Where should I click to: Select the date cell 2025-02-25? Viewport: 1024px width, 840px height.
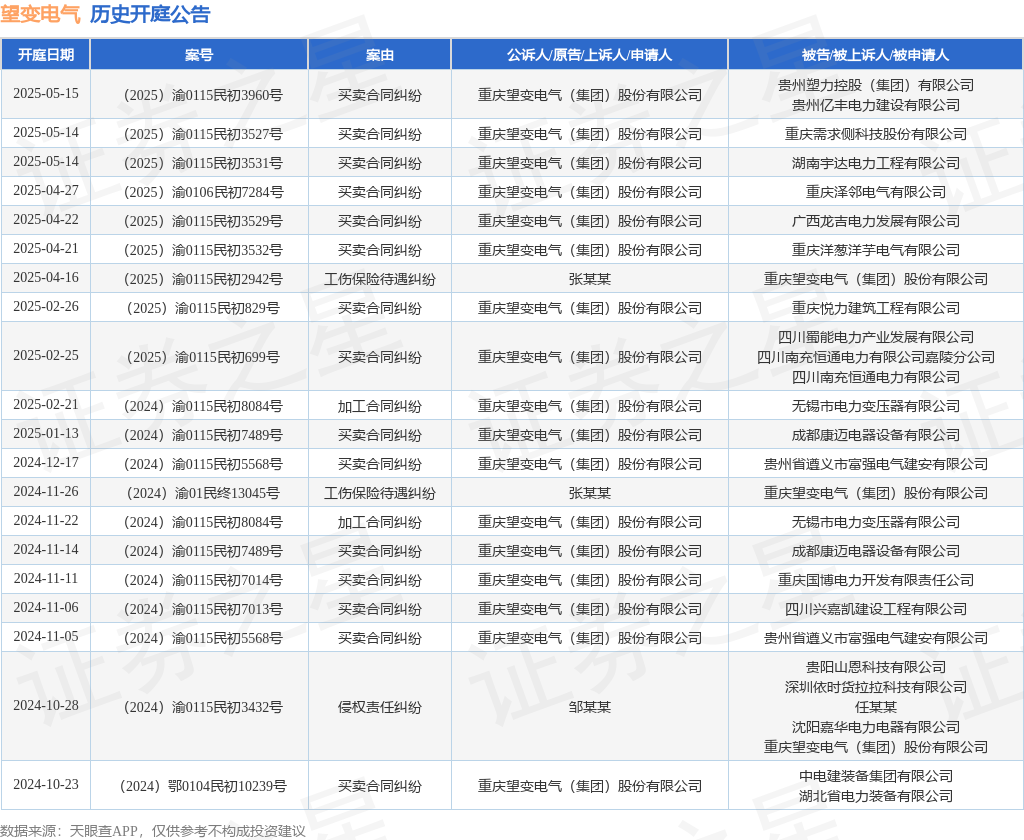click(46, 355)
